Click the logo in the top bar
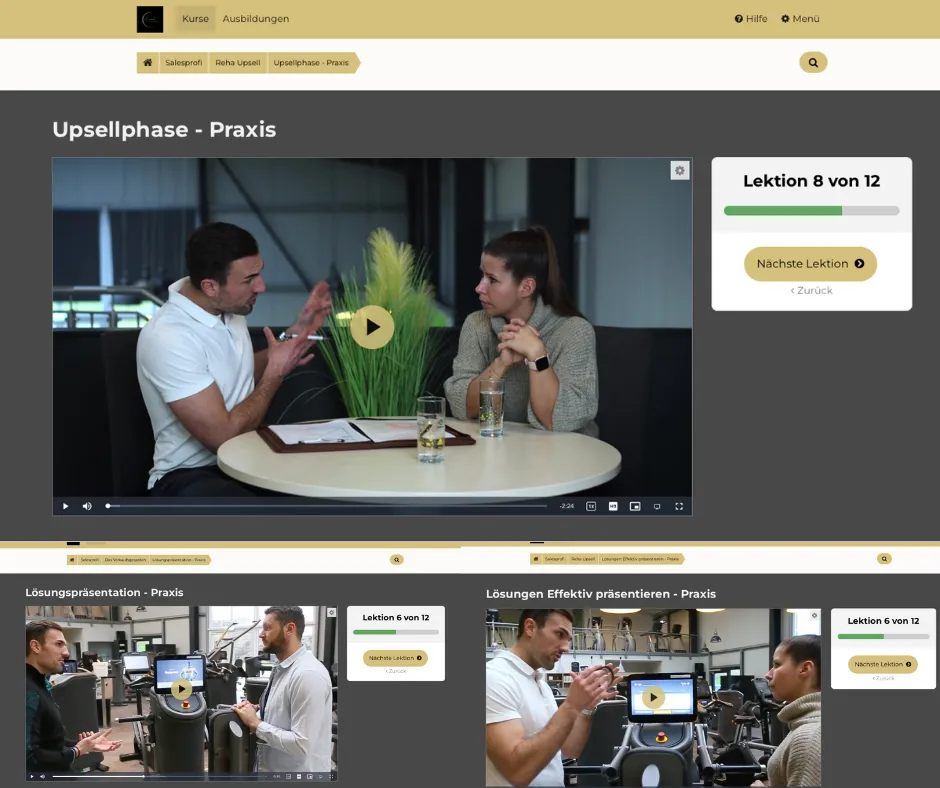940x788 pixels. coord(150,19)
